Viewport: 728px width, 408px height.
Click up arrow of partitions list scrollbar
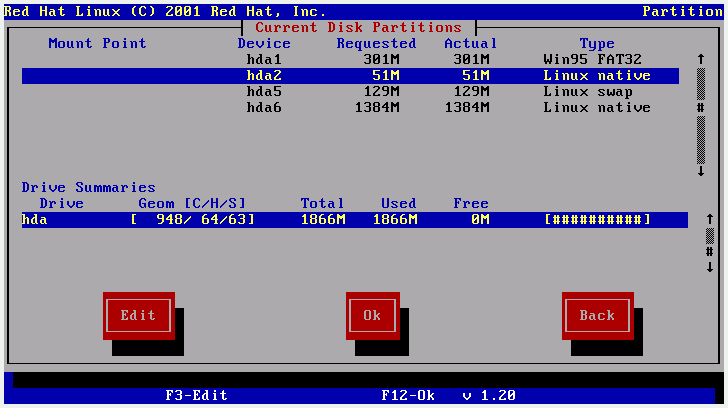701,59
